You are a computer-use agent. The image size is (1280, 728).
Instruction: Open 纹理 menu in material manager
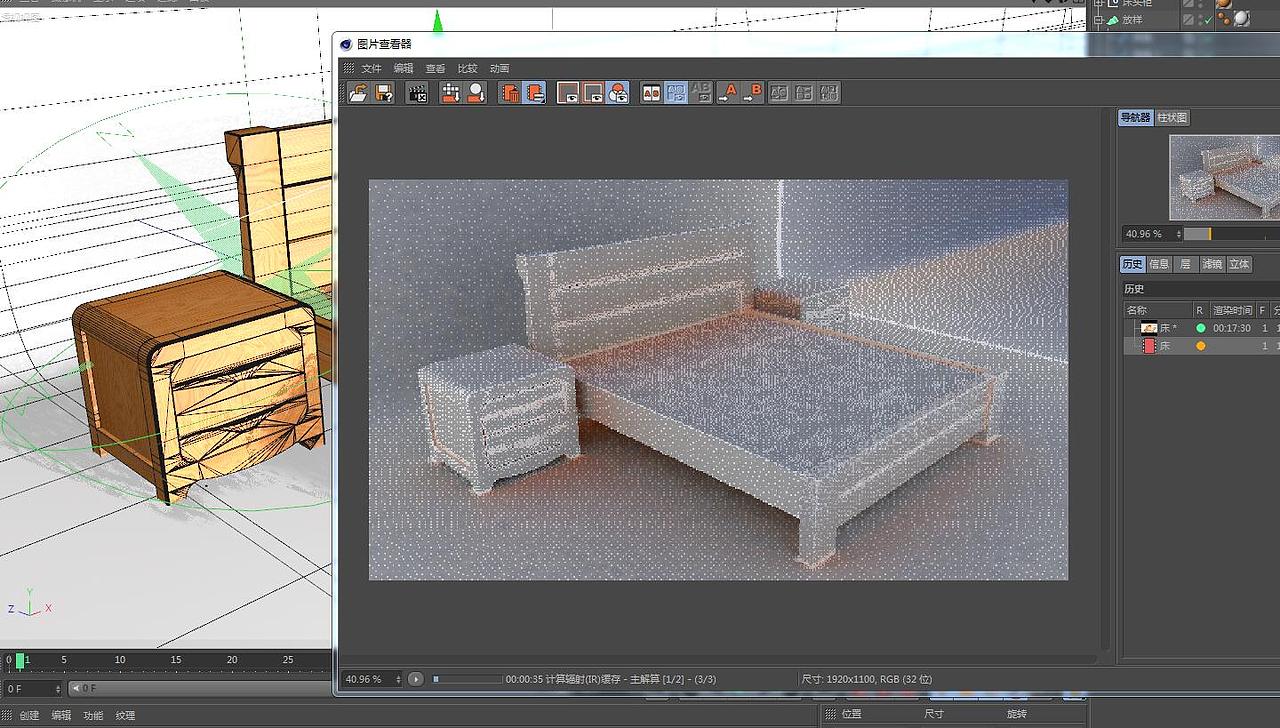pyautogui.click(x=125, y=716)
